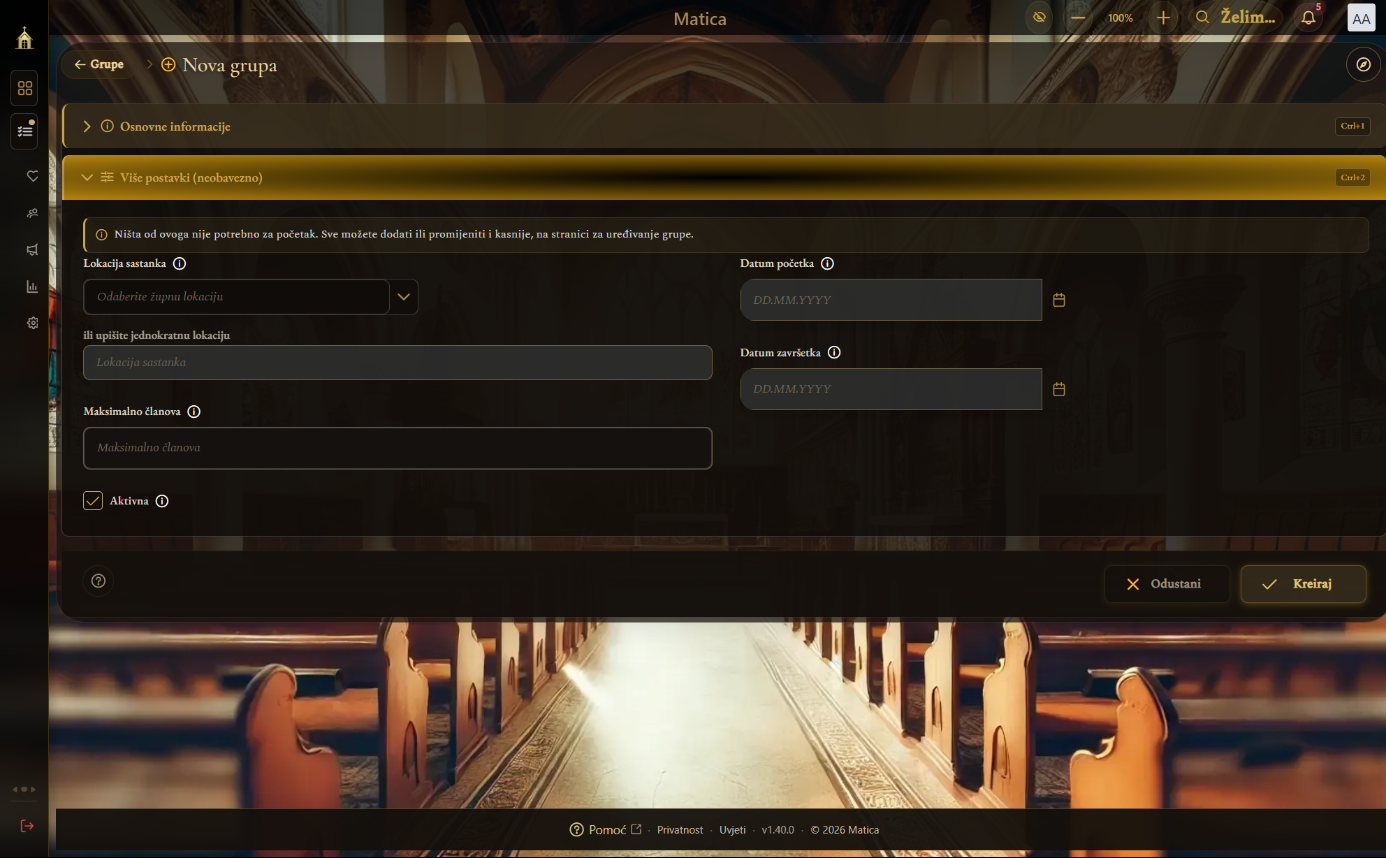Open the župna lokacija dropdown arrow
The height and width of the screenshot is (858, 1386).
click(x=404, y=297)
